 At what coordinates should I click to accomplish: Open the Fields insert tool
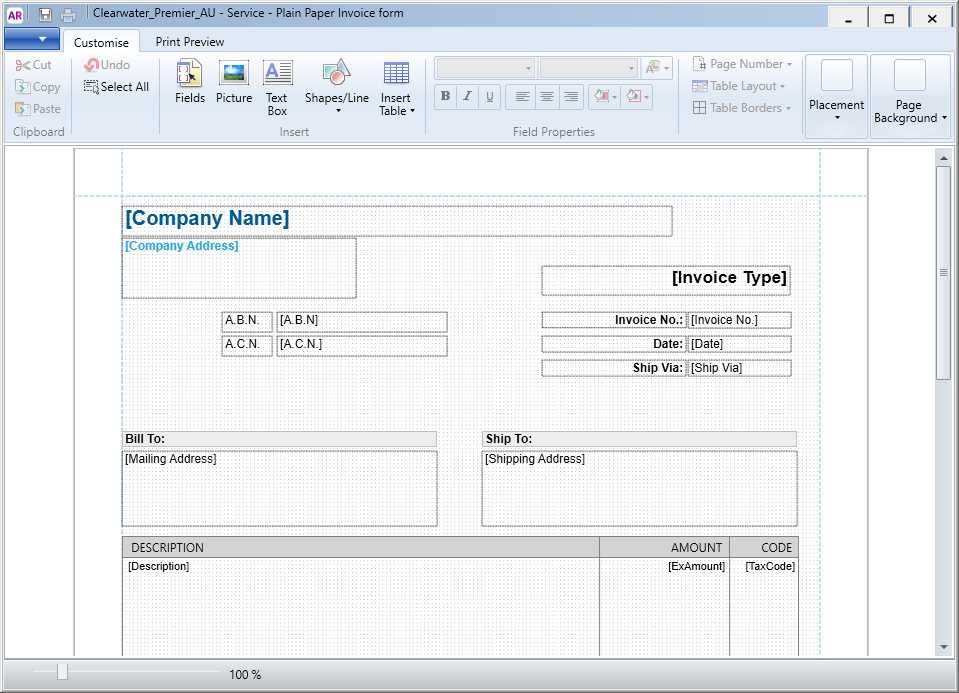coord(190,81)
